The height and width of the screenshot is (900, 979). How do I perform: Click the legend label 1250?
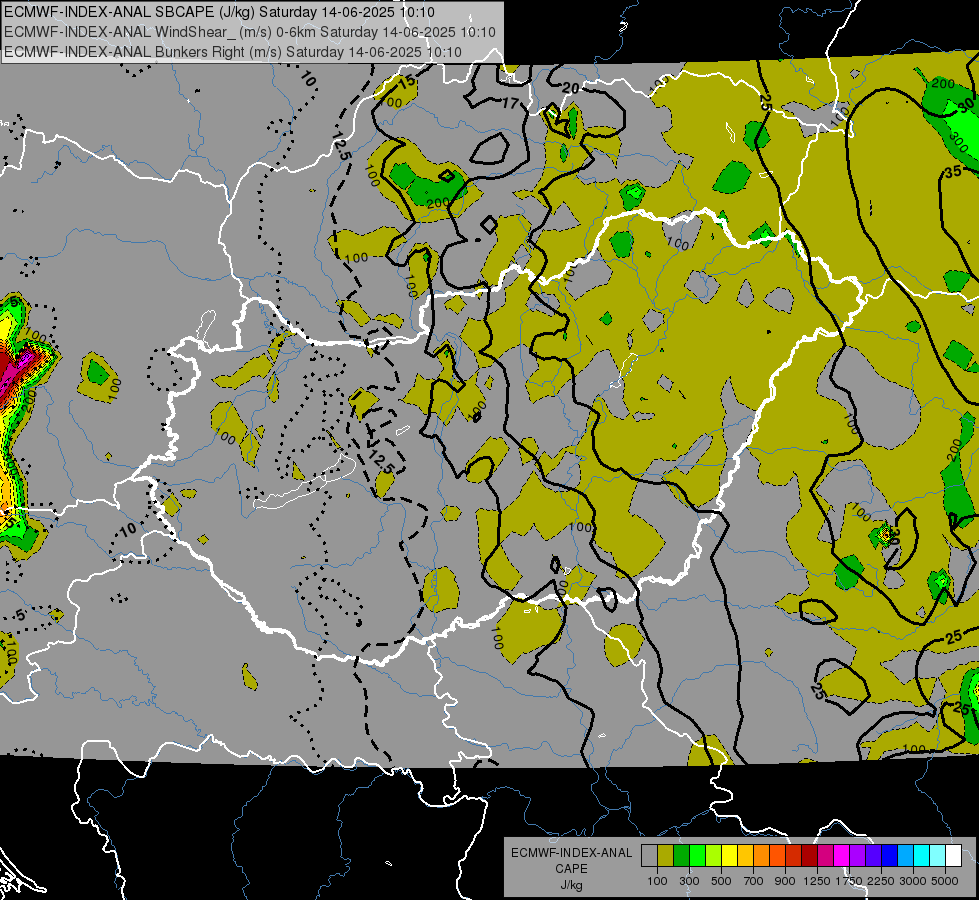click(817, 881)
